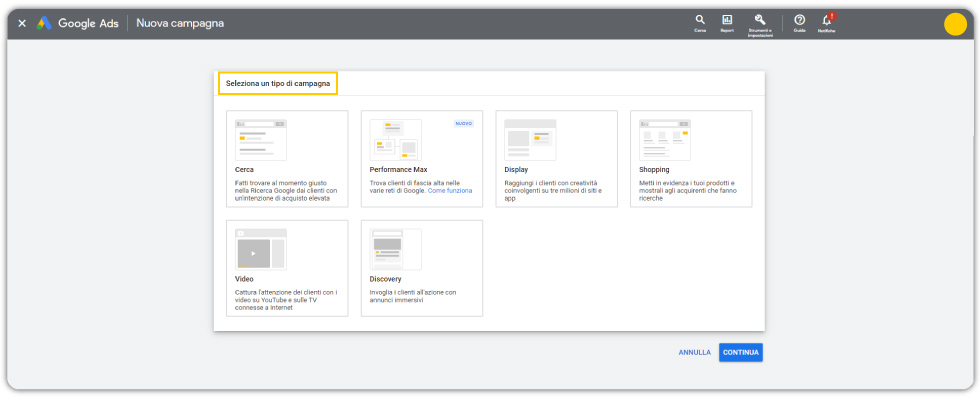
Task: Select the Discovery campaign type card
Action: pyautogui.click(x=422, y=268)
